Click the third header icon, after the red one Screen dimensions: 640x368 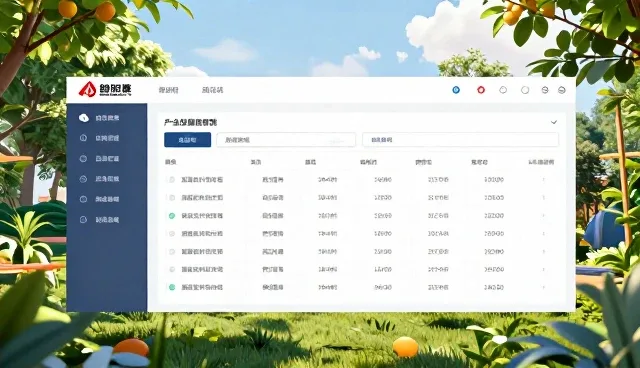(x=503, y=90)
